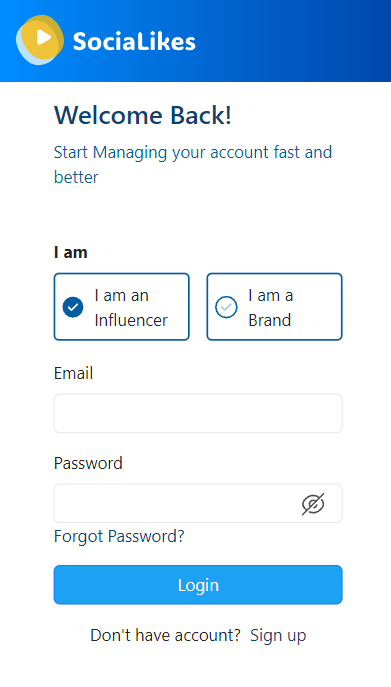Click the SociaLikes brand name text

point(134,42)
